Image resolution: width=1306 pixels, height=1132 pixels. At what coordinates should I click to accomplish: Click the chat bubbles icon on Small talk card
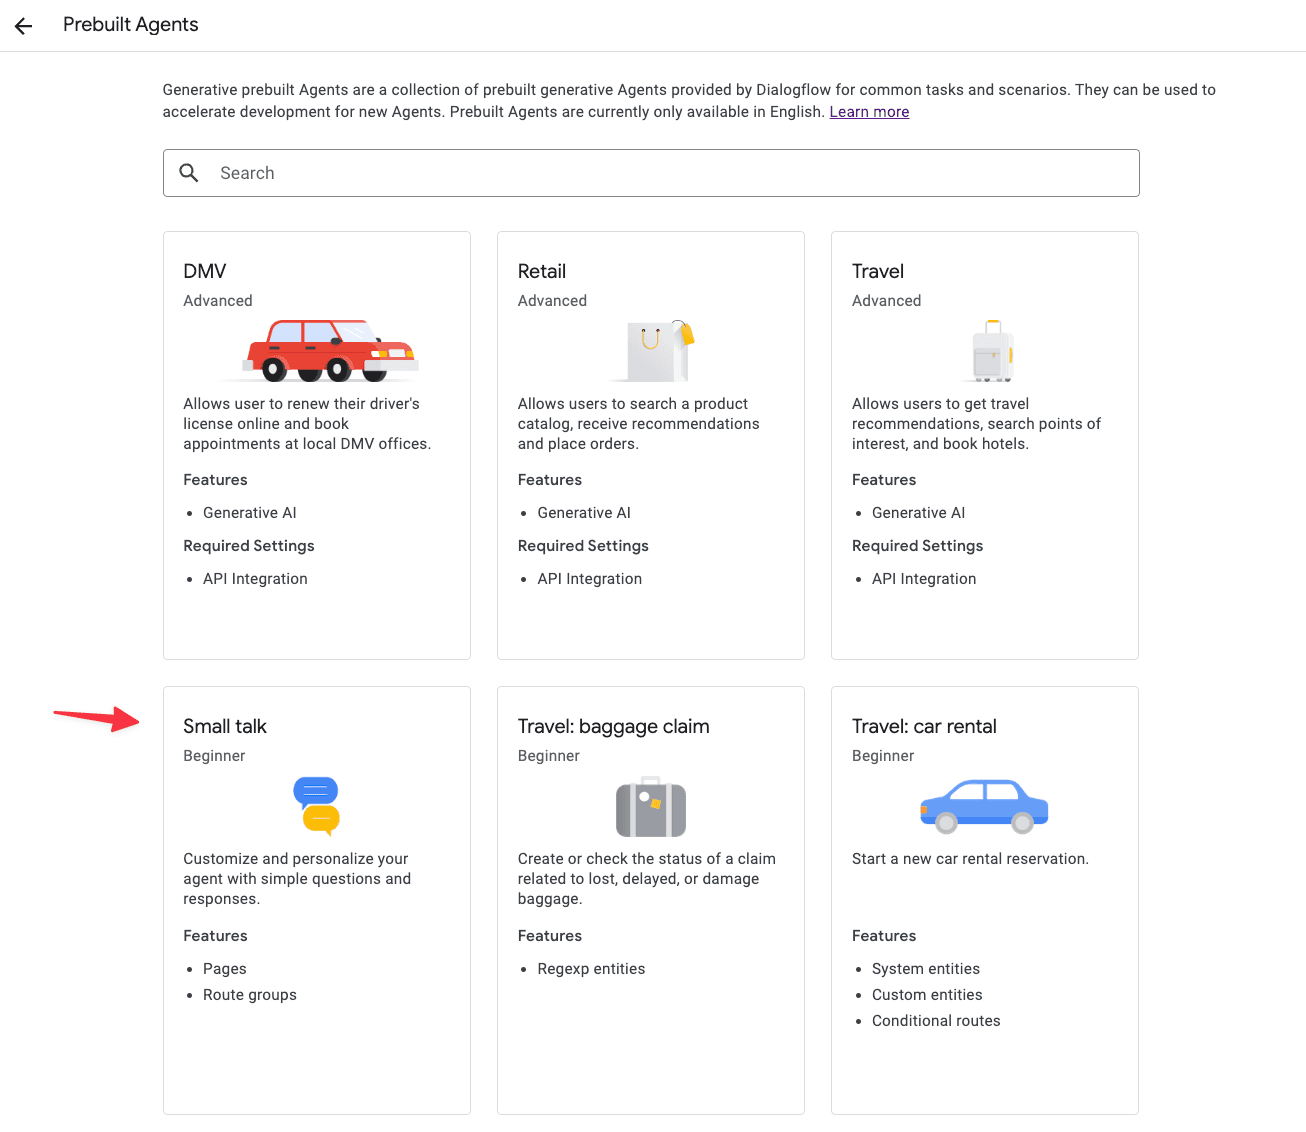click(x=316, y=805)
